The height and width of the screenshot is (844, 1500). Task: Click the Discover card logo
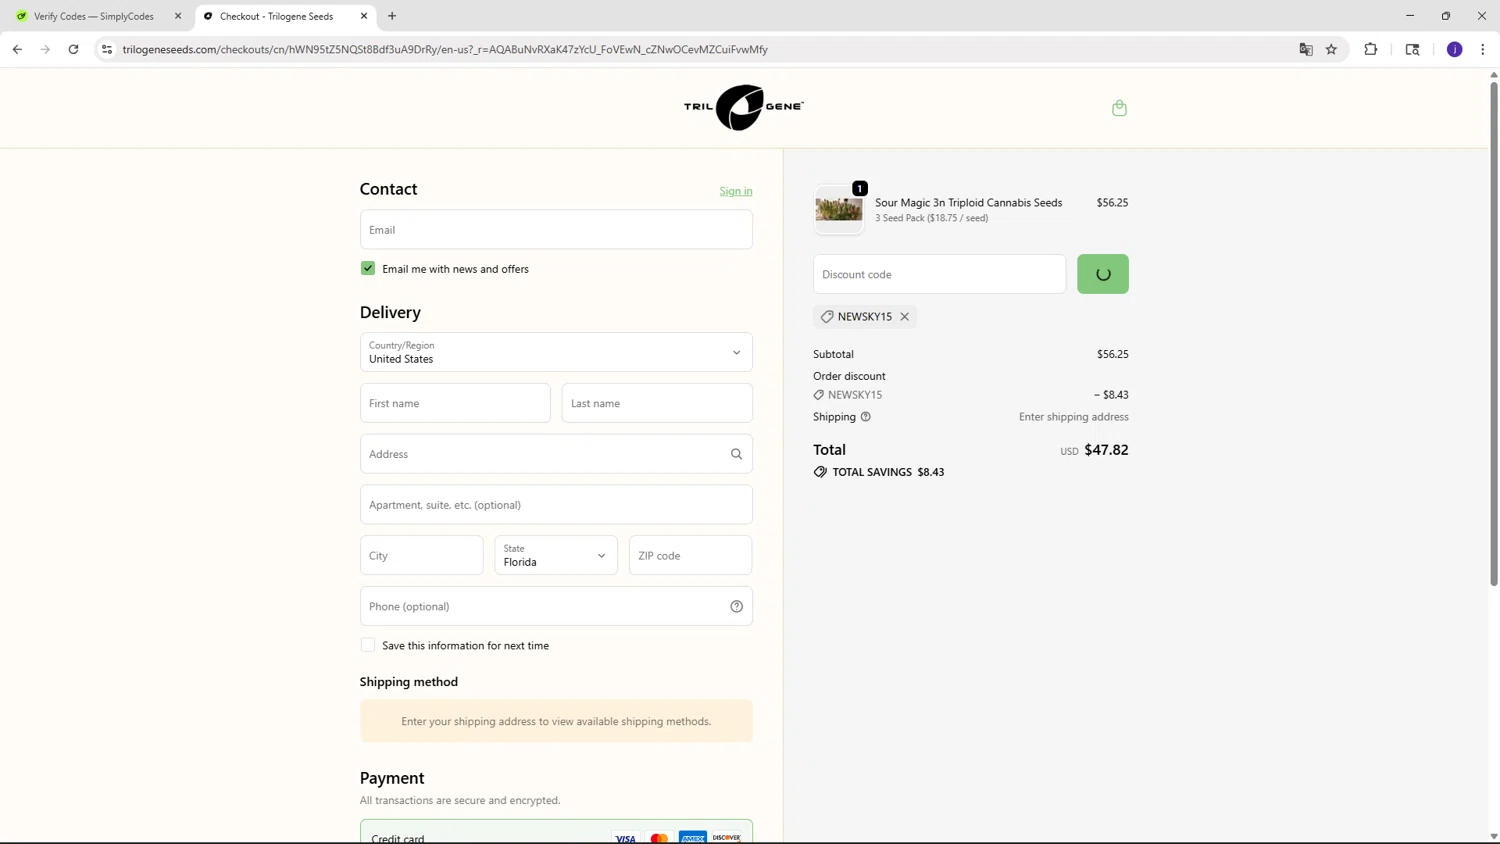tap(727, 838)
